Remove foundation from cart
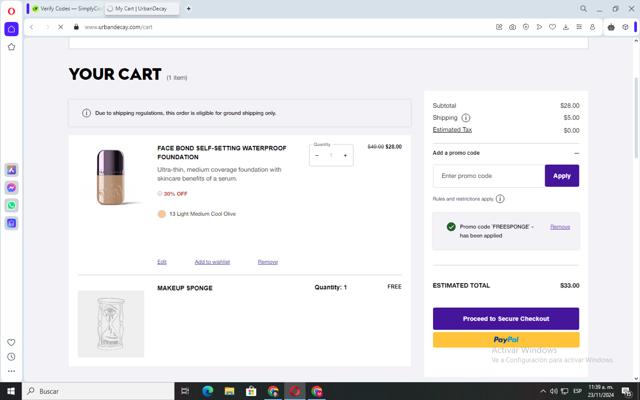The height and width of the screenshot is (400, 640). coord(268,262)
